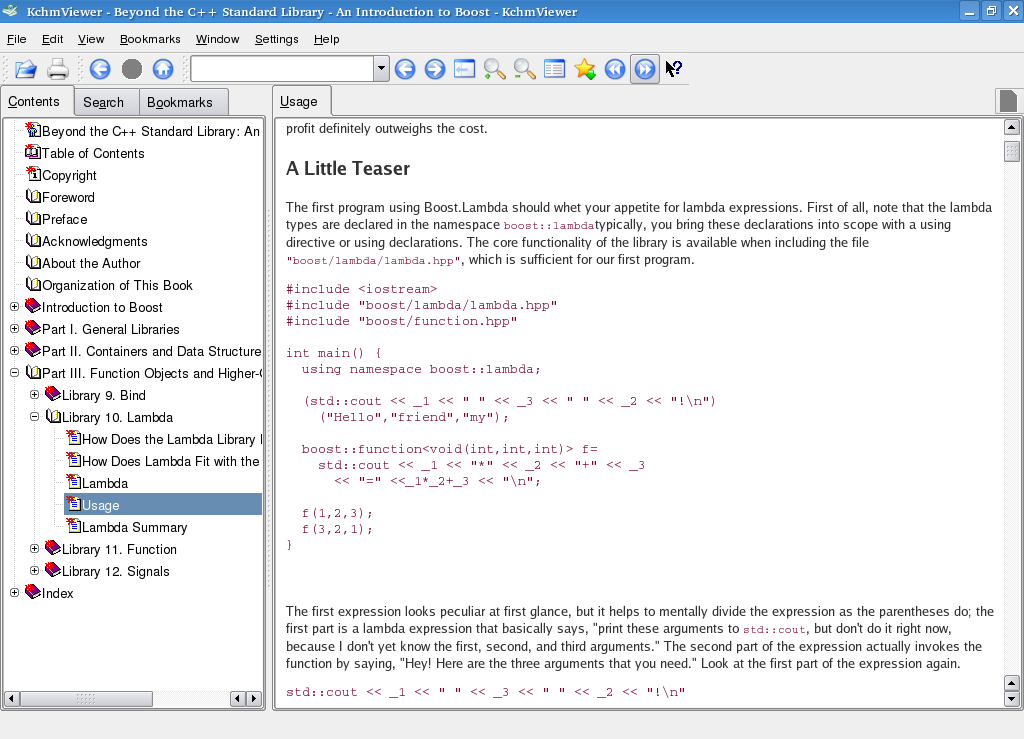Open the File menu
Screen dimensions: 1024x739
pyautogui.click(x=16, y=39)
